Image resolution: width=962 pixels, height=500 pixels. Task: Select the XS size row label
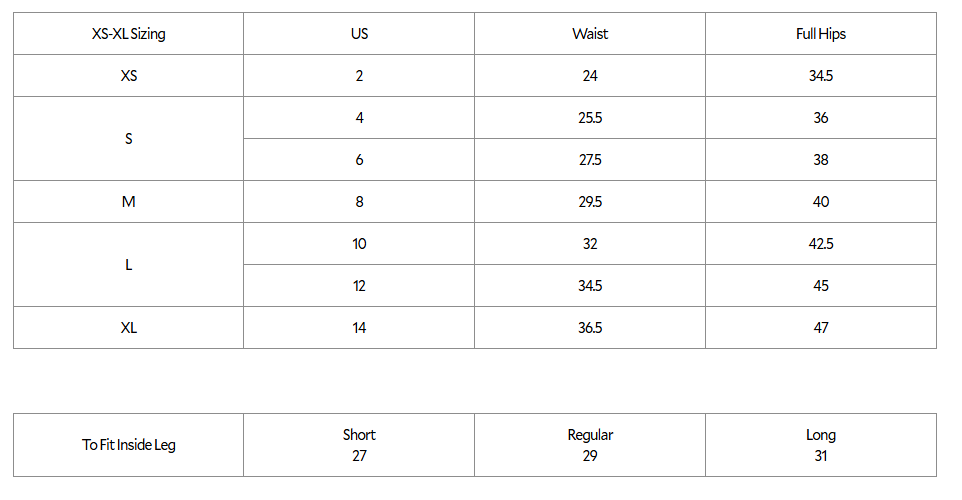pos(128,75)
